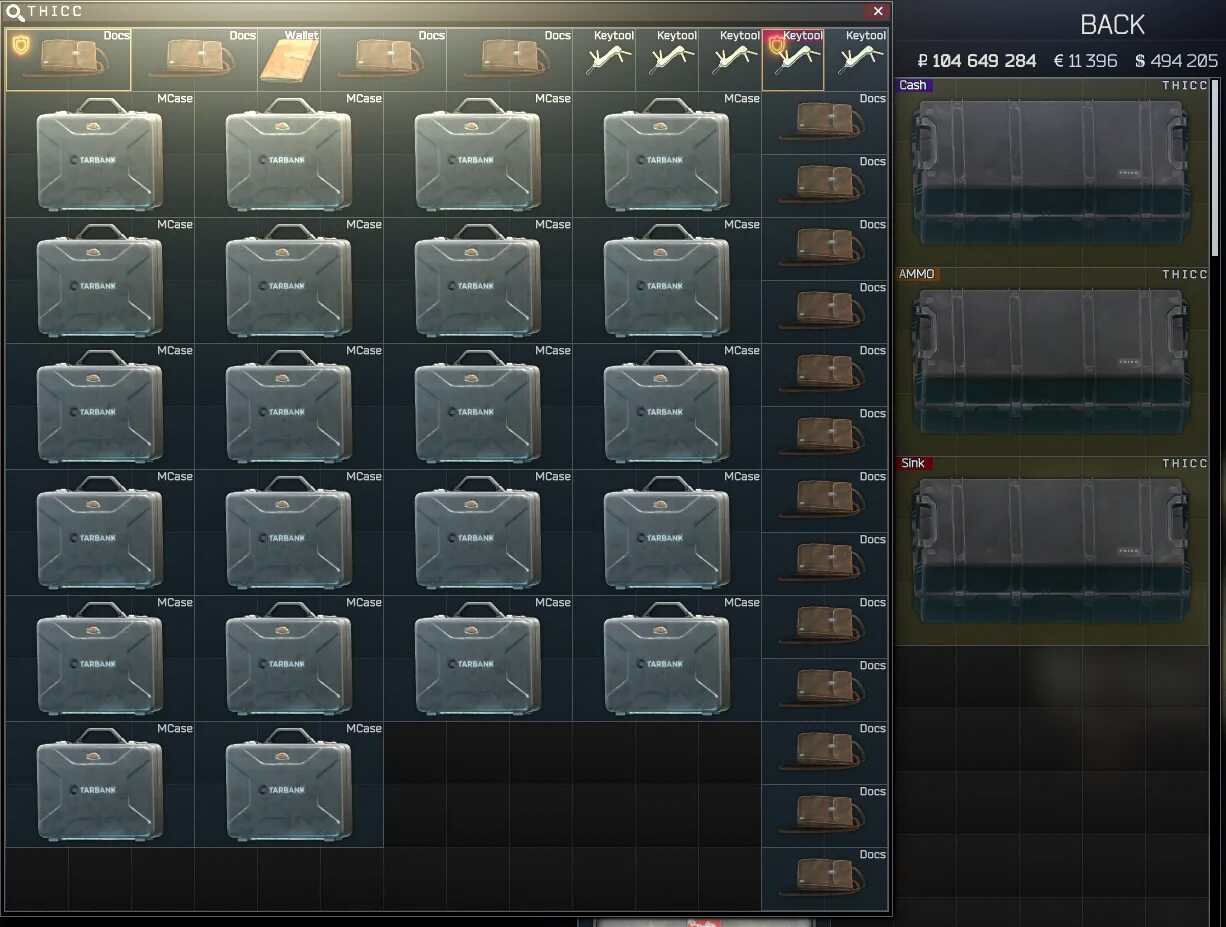1226x927 pixels.
Task: Select Keytool directly left of red-tagged Keytool
Action: [730, 59]
